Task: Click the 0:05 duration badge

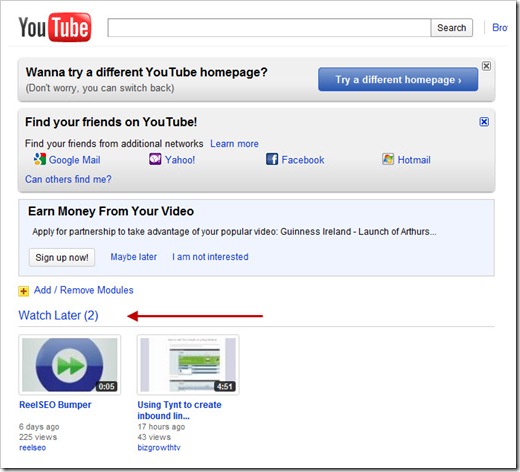Action: (107, 386)
